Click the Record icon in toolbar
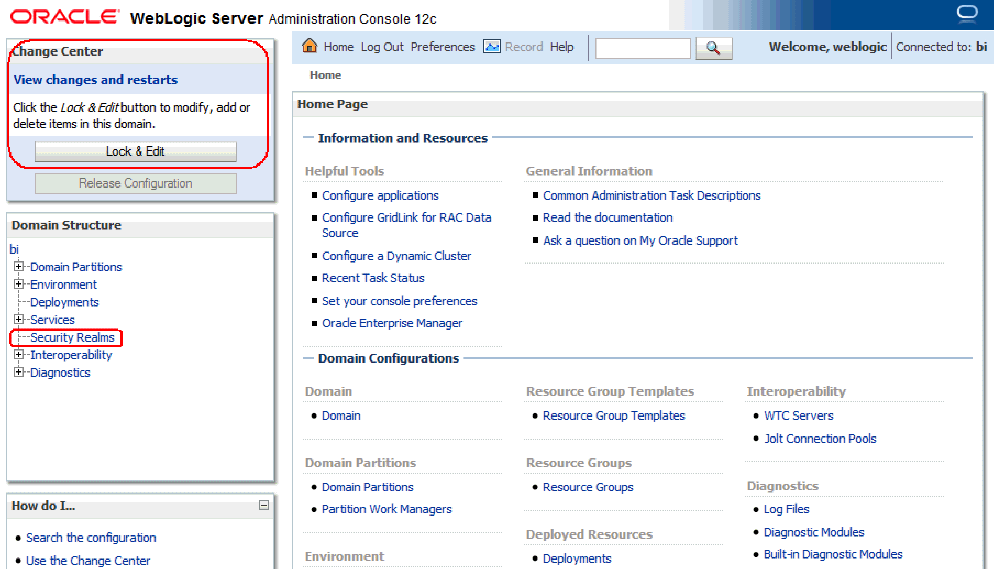This screenshot has width=994, height=569. pos(492,46)
